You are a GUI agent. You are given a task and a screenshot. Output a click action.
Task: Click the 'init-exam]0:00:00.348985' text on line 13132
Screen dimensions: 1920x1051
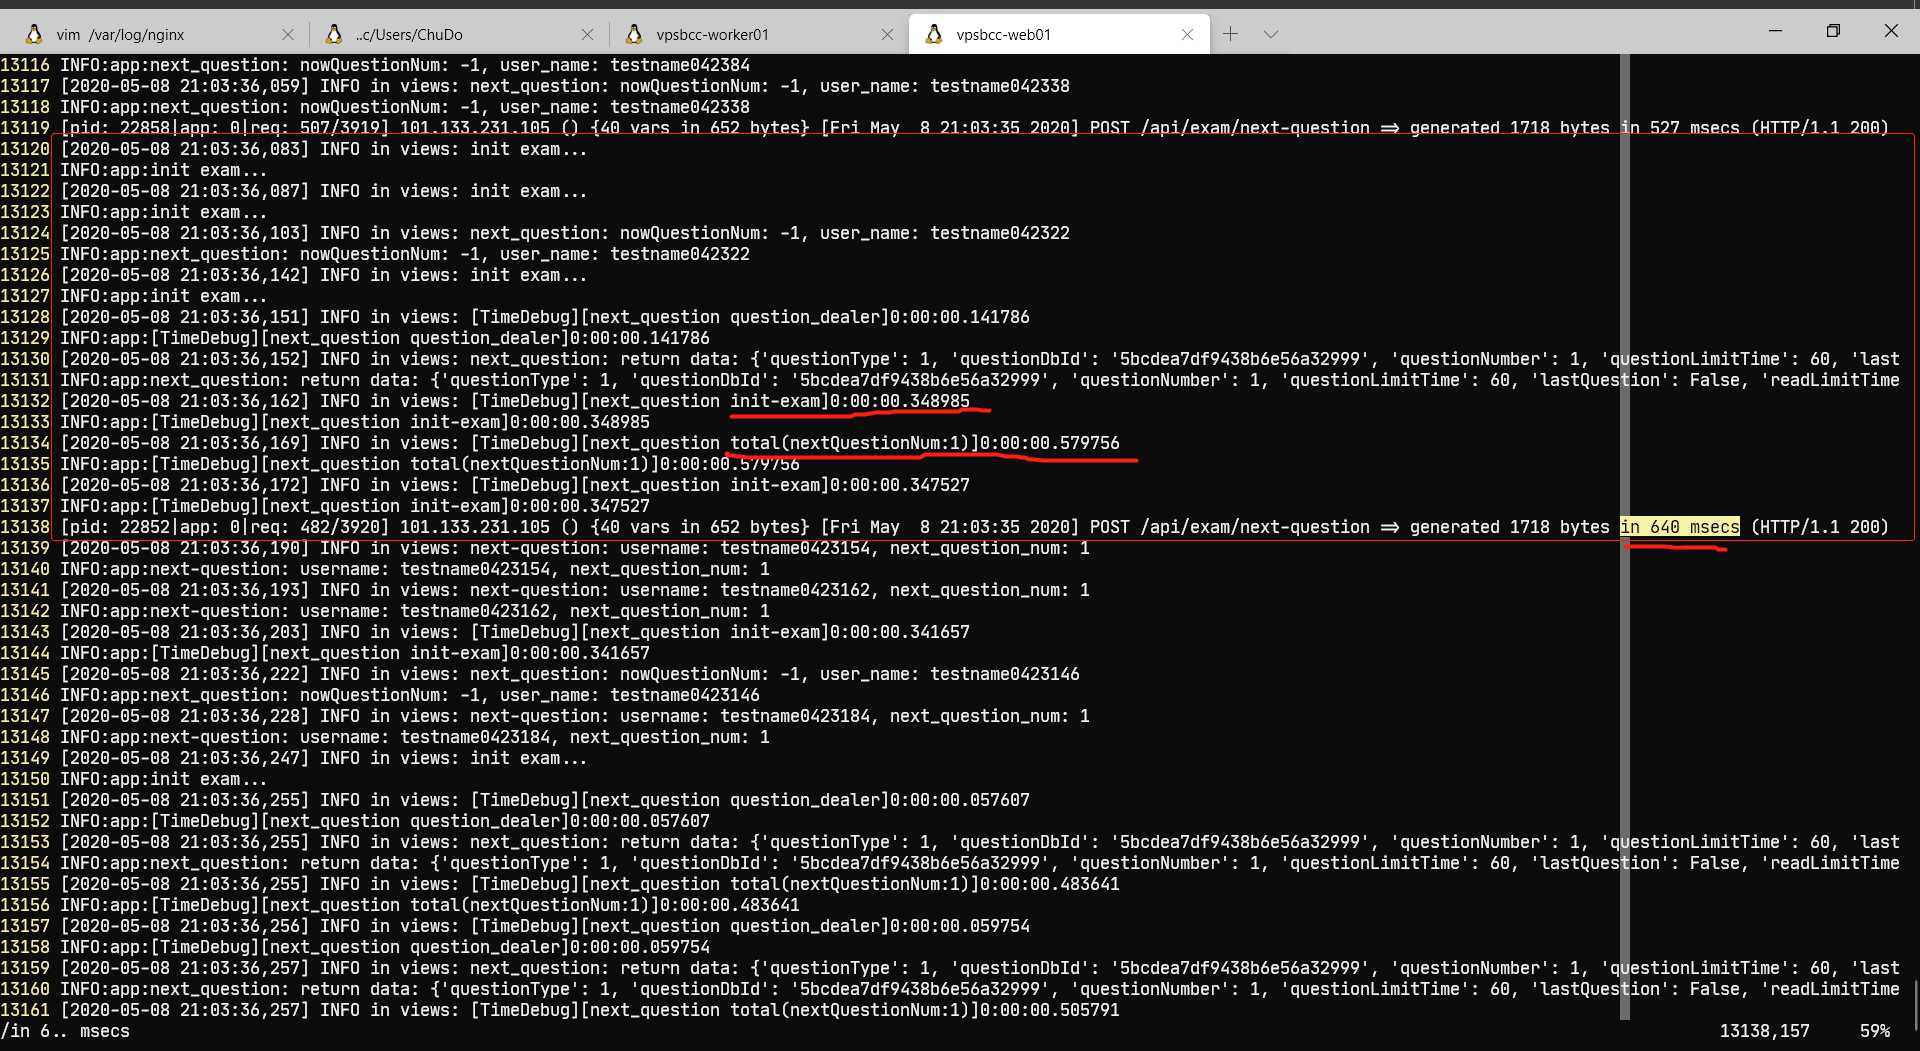tap(850, 401)
